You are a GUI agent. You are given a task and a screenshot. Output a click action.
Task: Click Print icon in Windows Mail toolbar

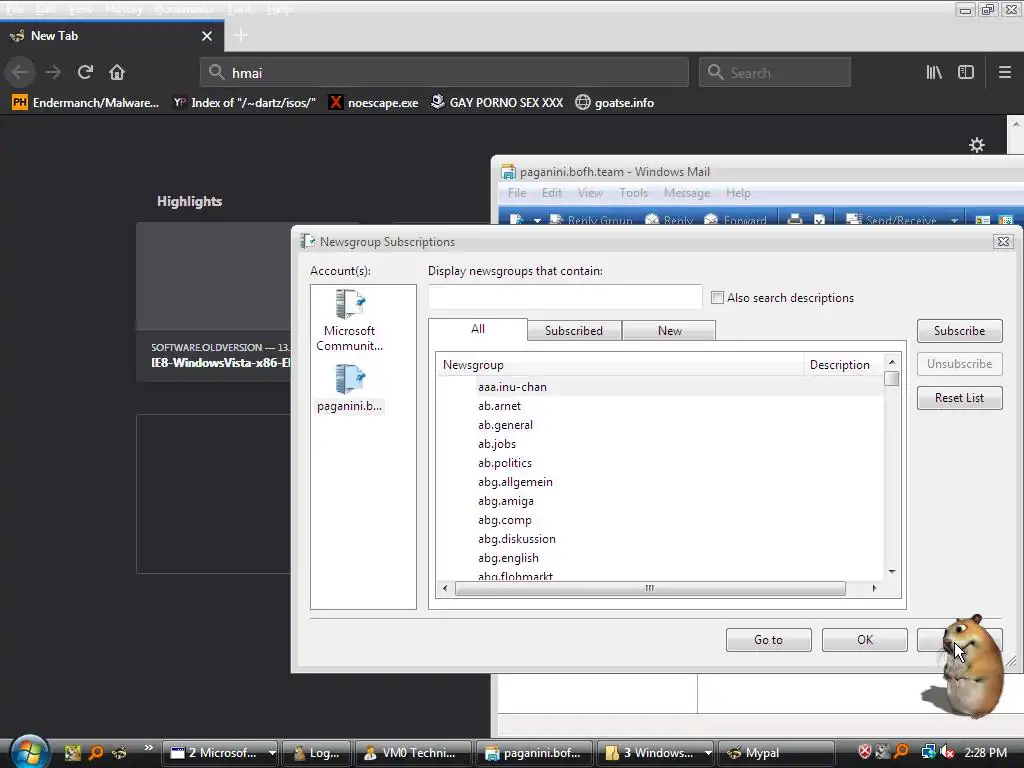[795, 219]
